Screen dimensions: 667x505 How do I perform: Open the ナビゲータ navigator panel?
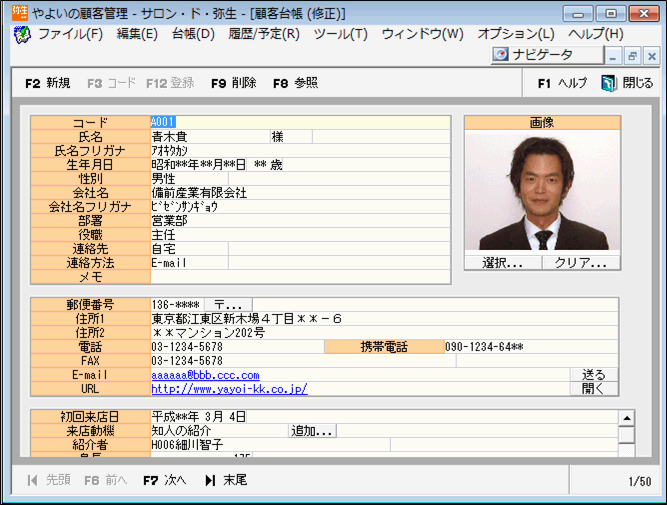point(546,55)
